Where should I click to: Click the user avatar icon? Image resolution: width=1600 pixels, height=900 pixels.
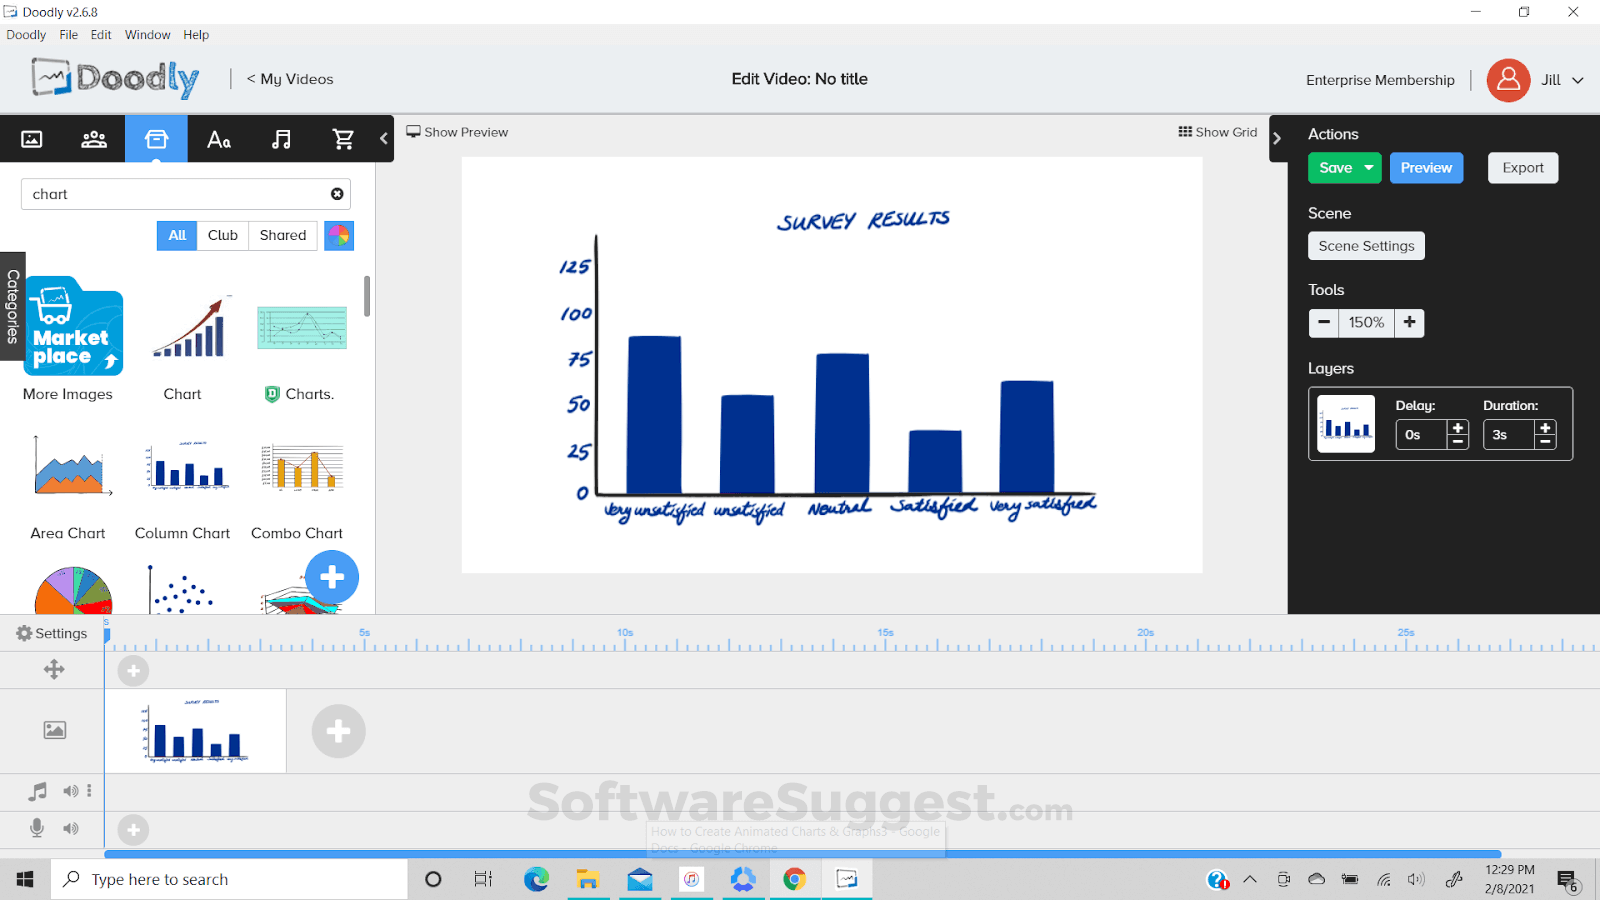pyautogui.click(x=1508, y=80)
